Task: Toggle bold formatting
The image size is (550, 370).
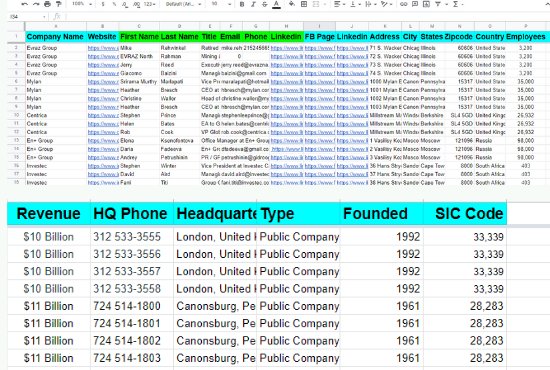Action: pyautogui.click(x=242, y=4)
